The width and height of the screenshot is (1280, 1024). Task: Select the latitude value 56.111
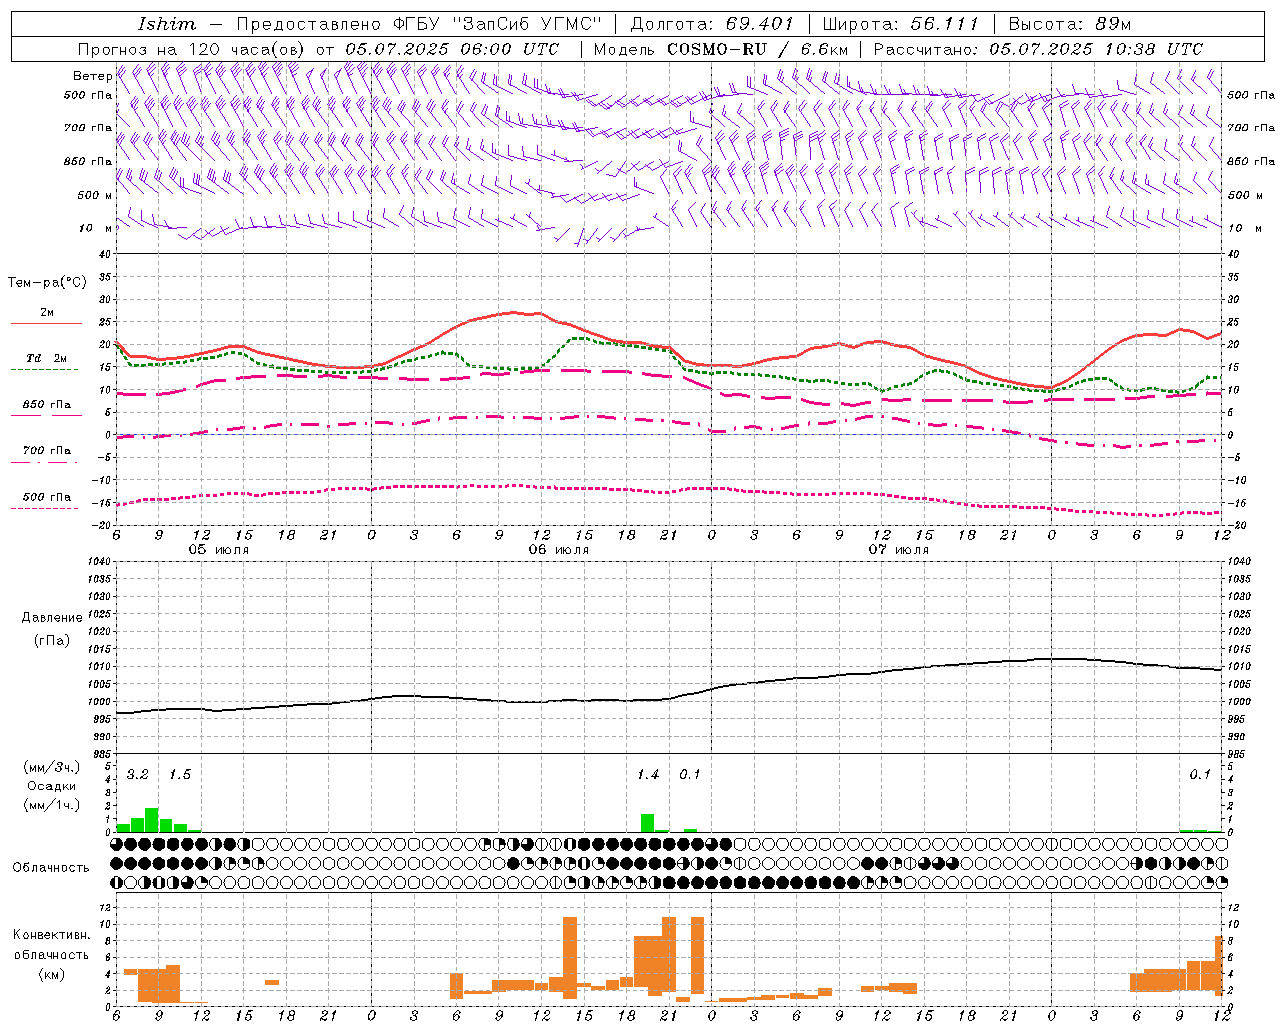pyautogui.click(x=944, y=24)
